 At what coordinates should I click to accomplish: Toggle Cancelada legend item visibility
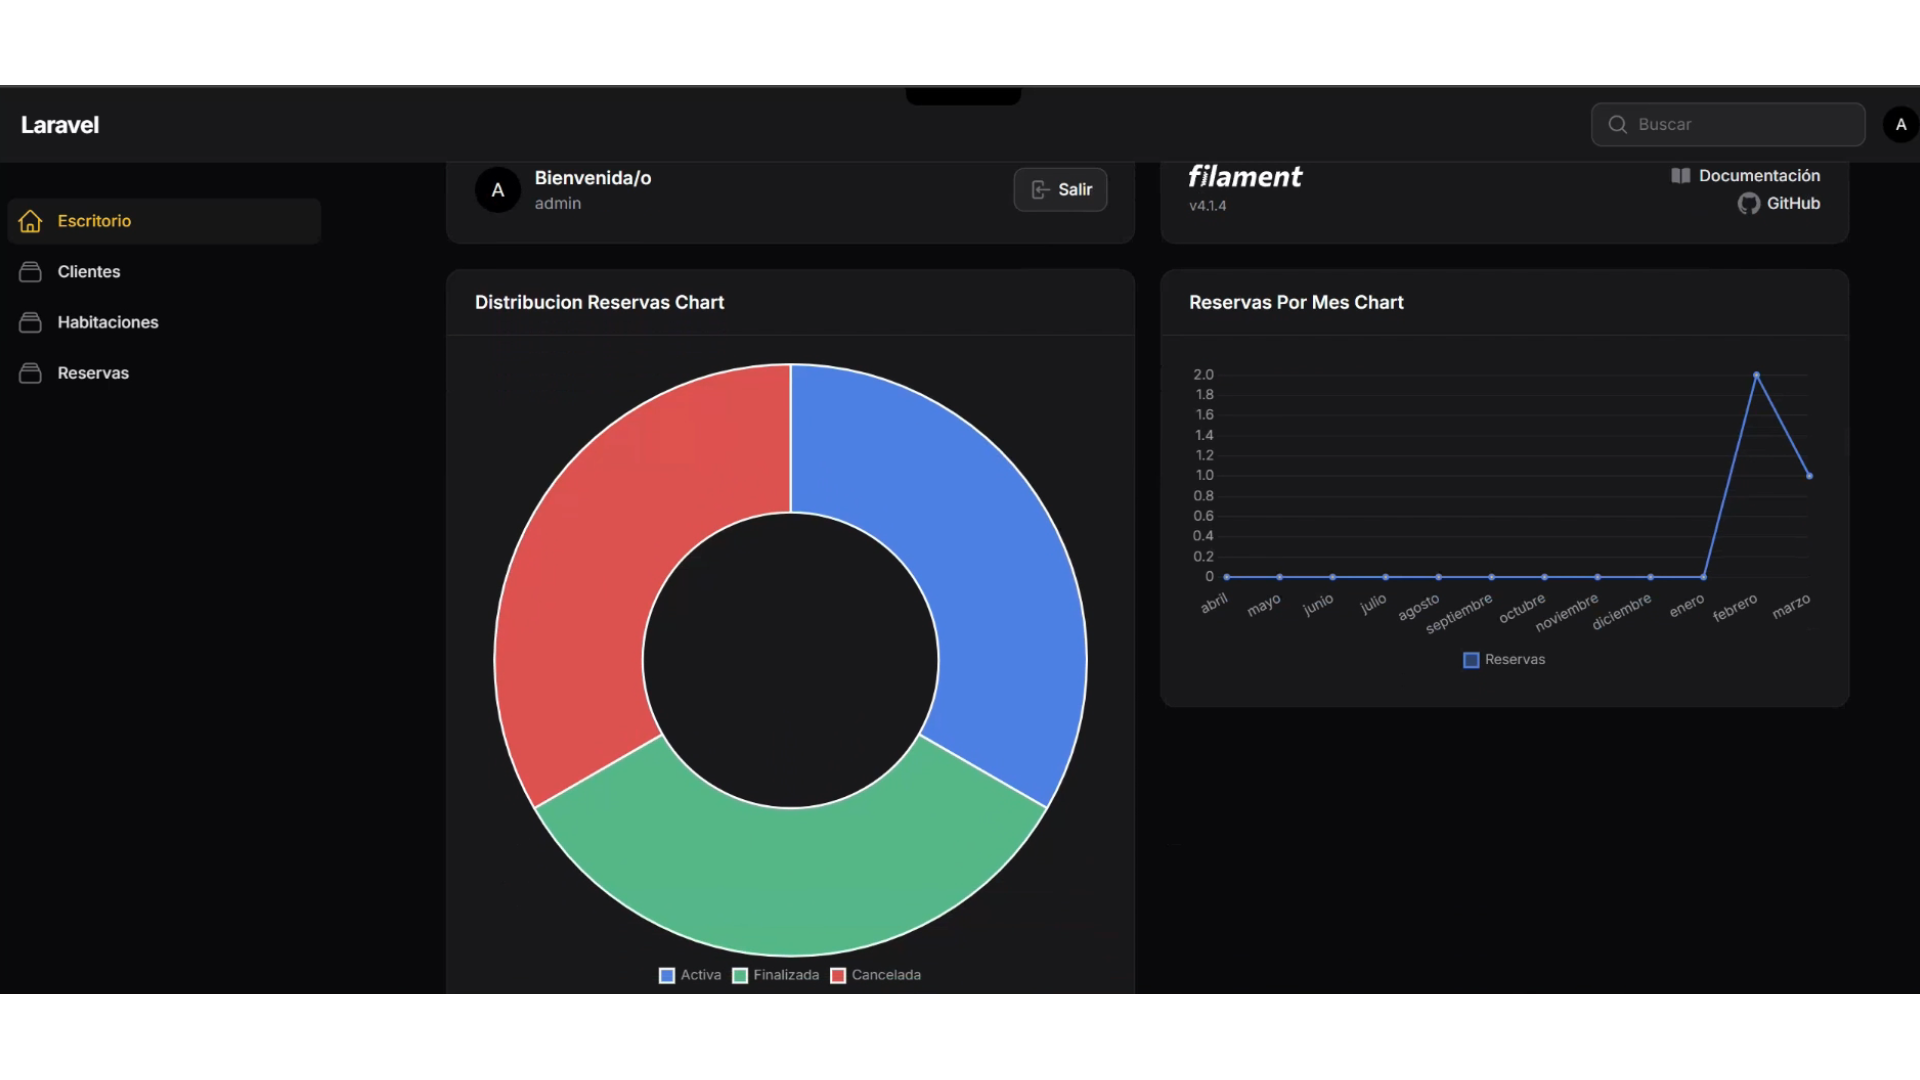(876, 975)
